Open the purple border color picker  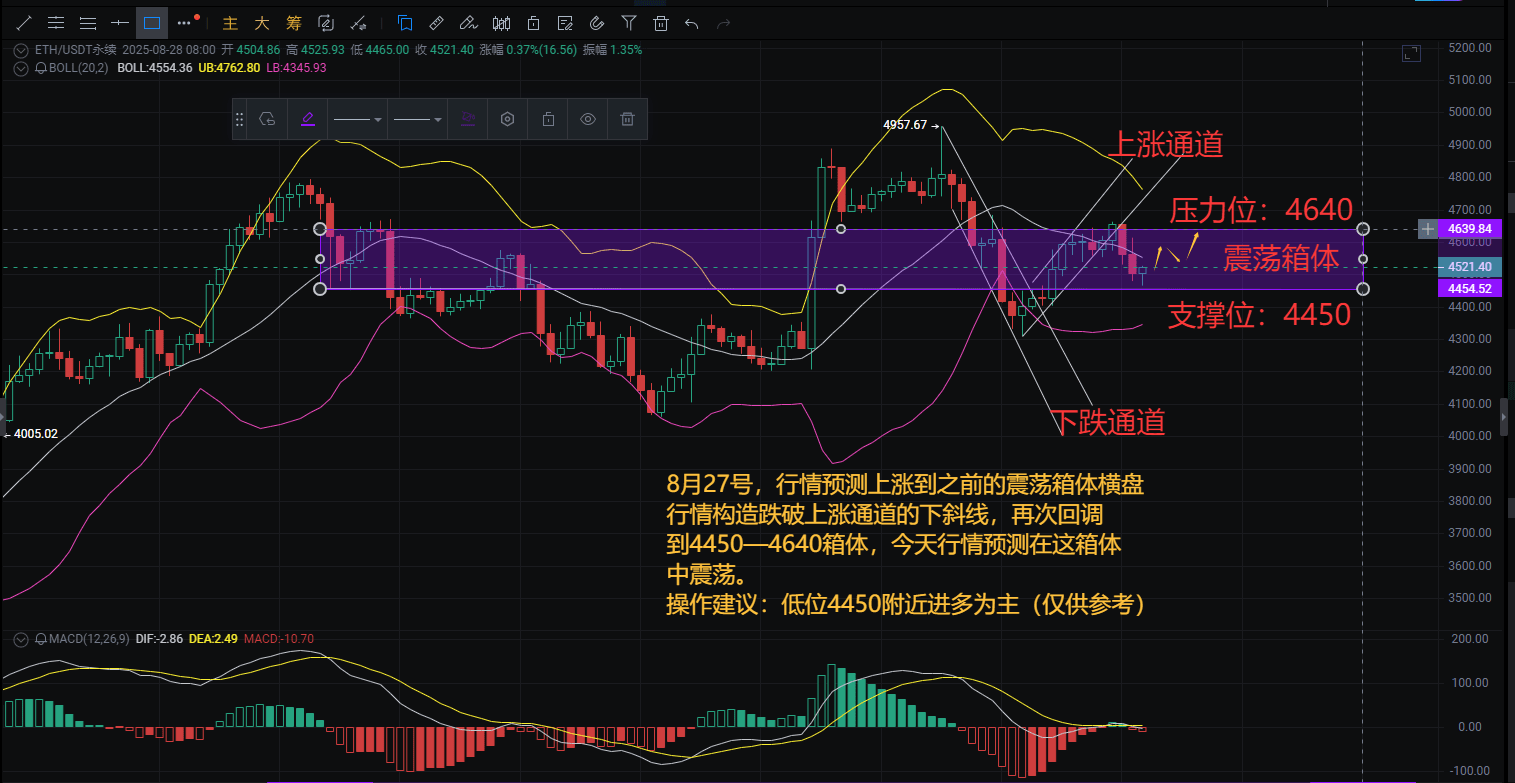307,119
